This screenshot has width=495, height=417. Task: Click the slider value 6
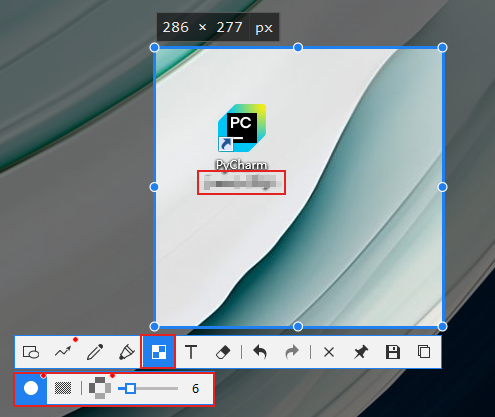(195, 389)
